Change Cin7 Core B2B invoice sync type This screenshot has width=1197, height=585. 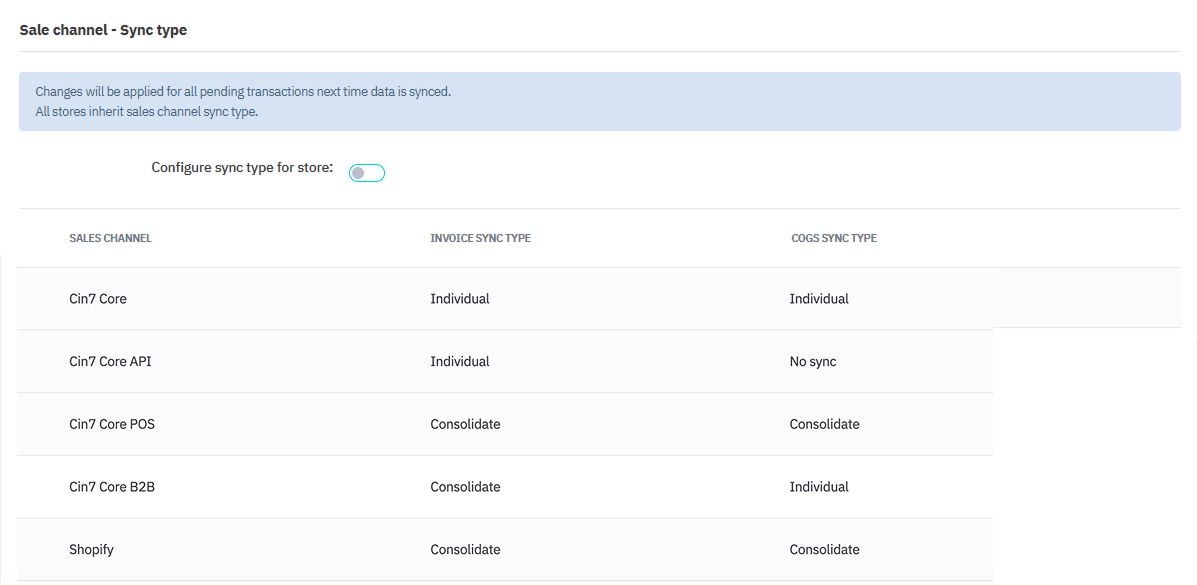(x=465, y=487)
